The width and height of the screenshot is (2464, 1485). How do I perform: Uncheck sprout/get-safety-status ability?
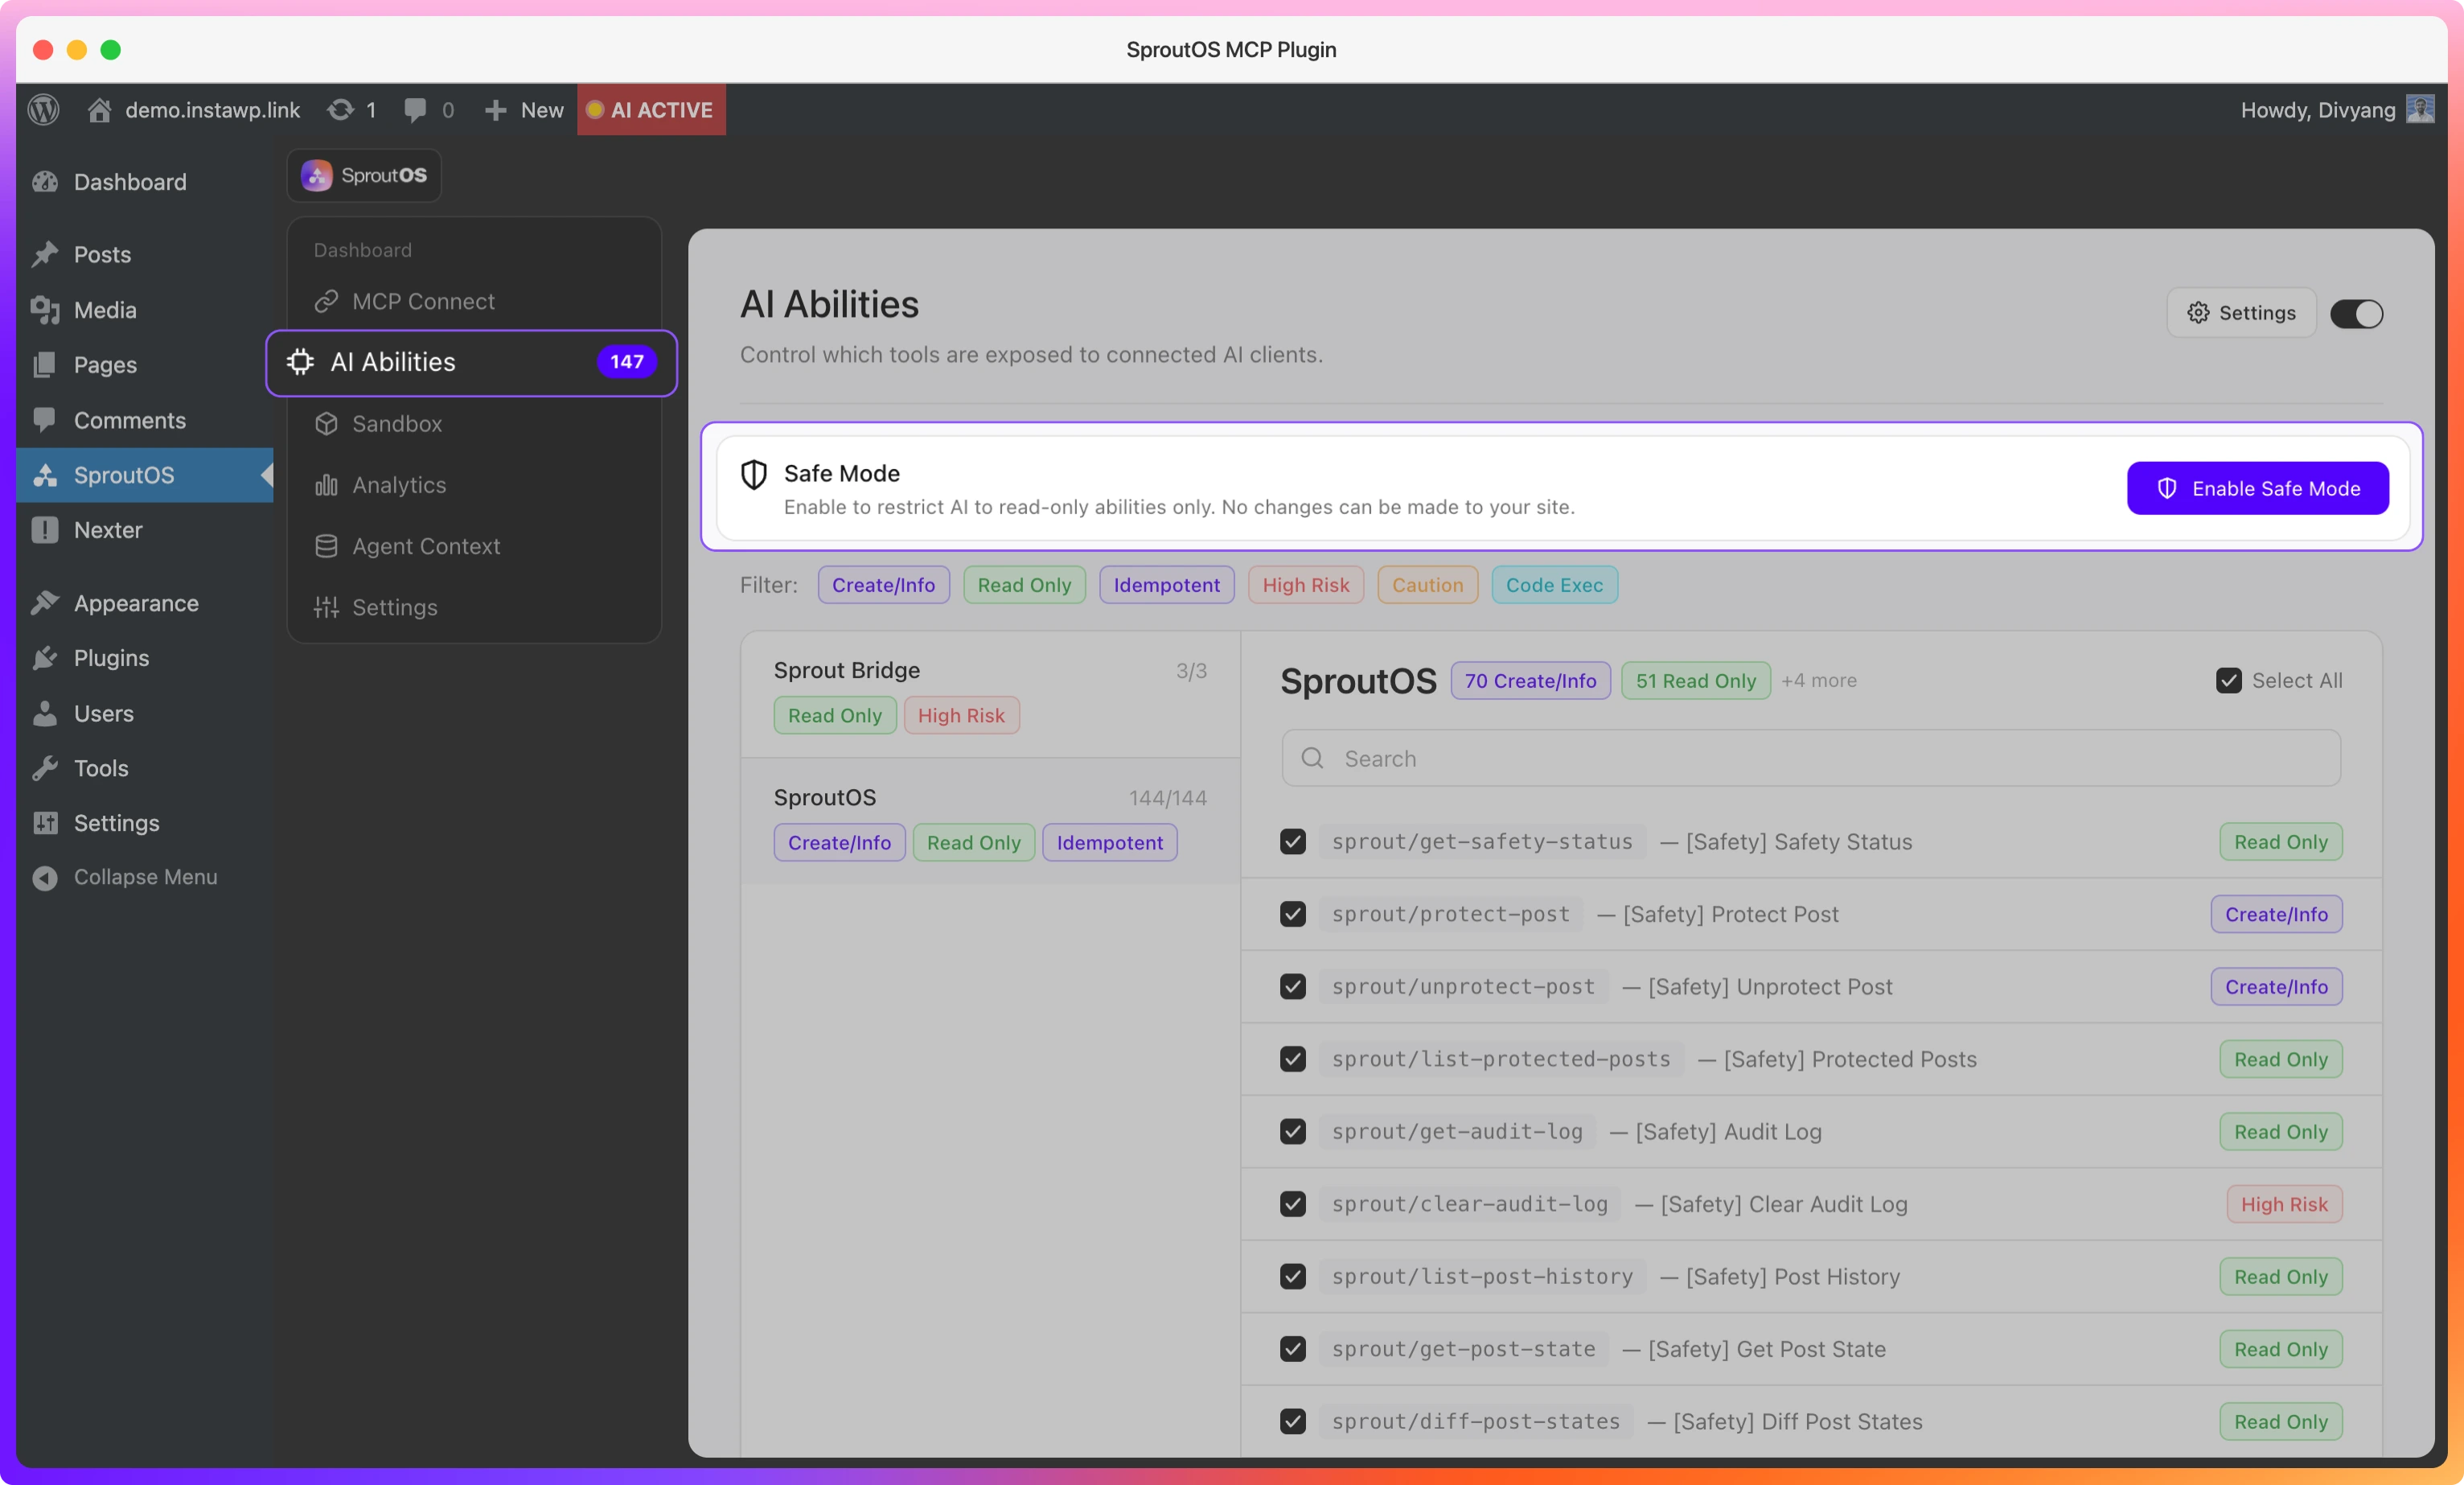pos(1293,841)
